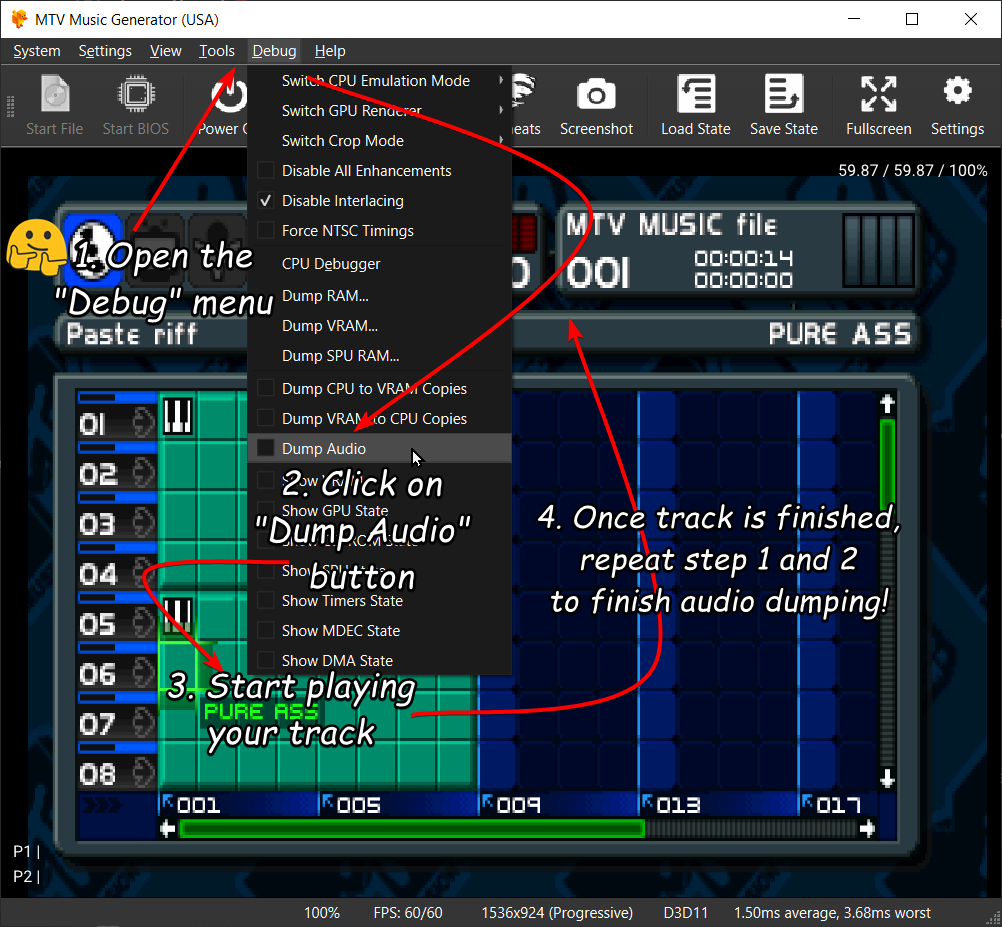Click the dial icon next to track 03
This screenshot has width=1002, height=927.
[143, 523]
